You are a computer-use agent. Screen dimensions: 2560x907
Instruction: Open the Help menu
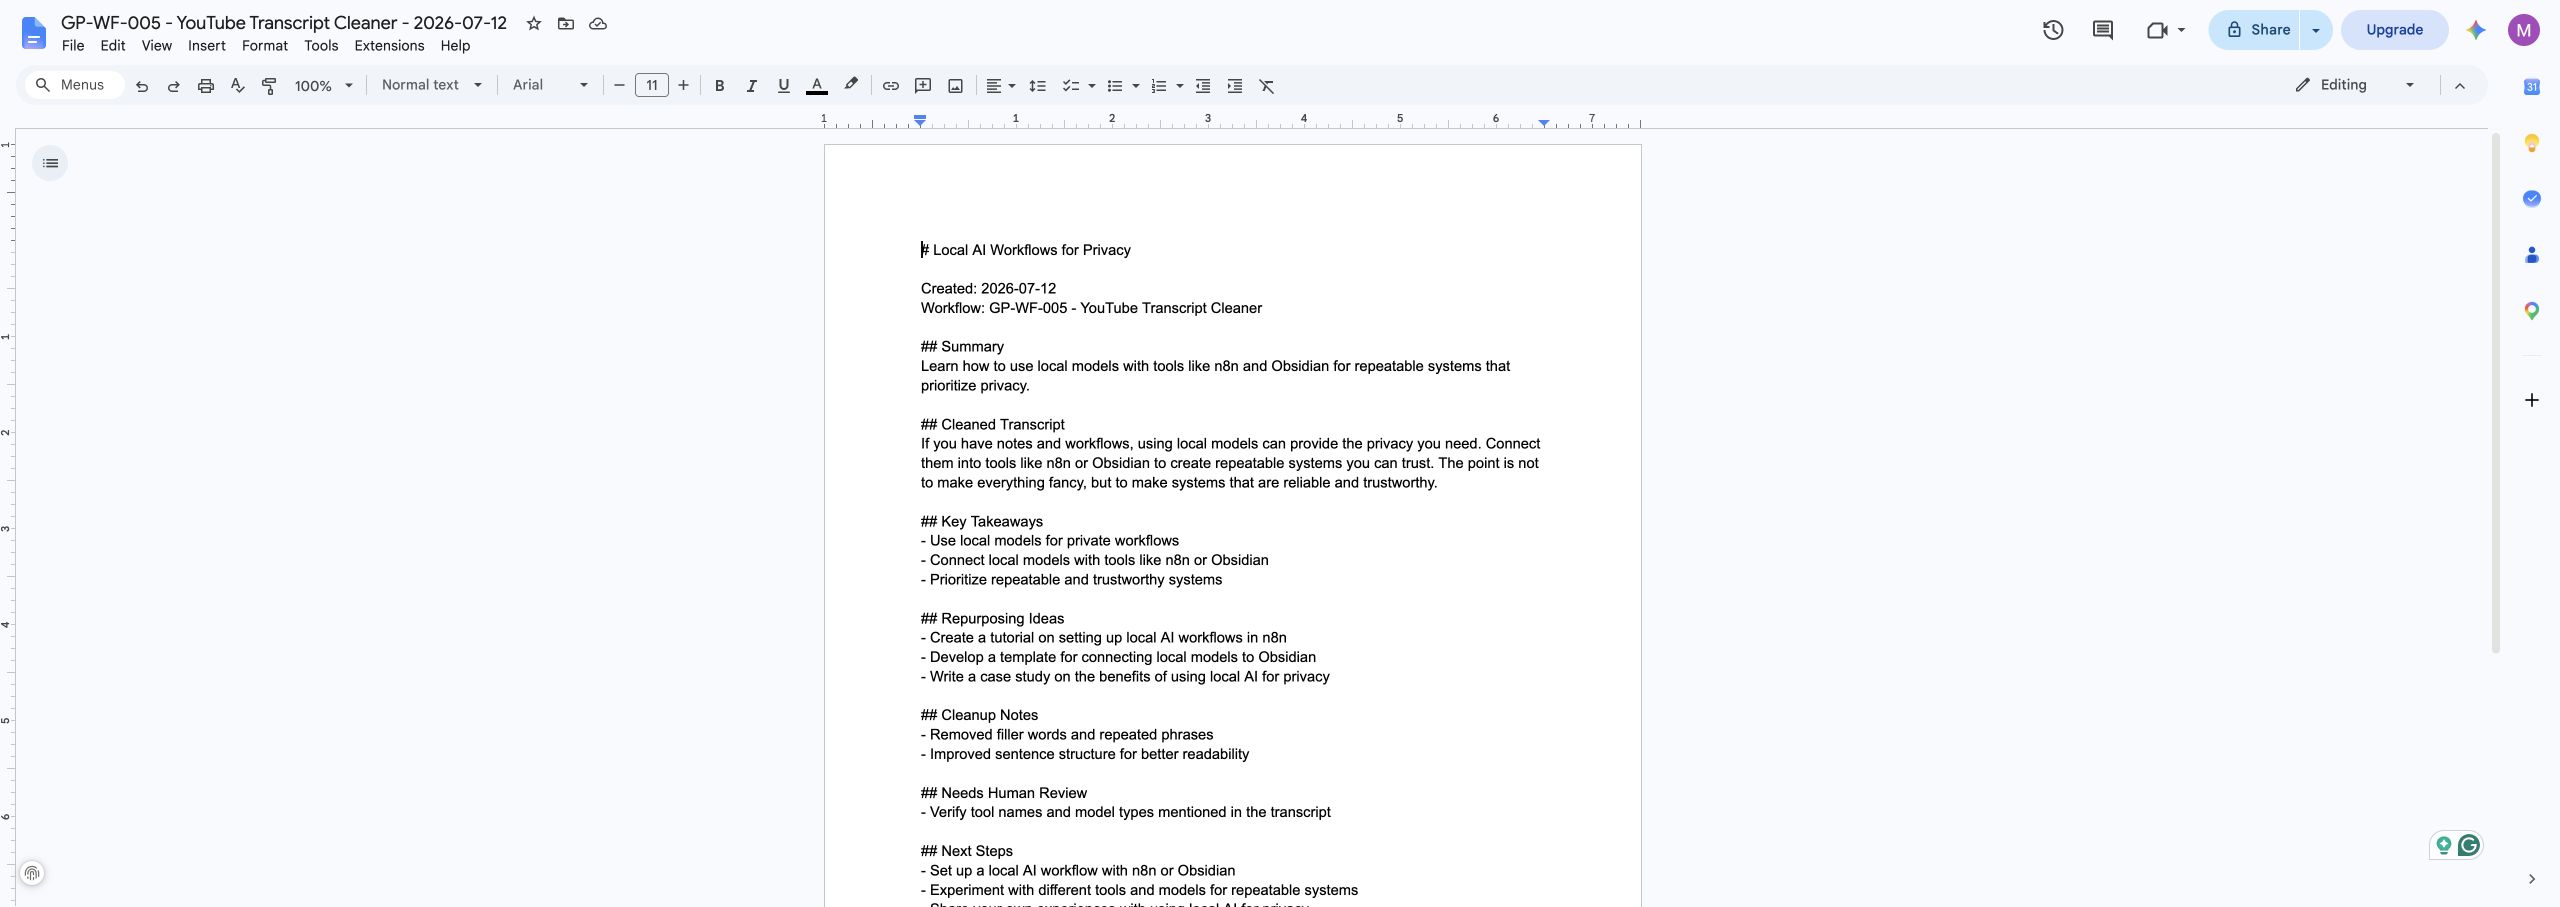point(455,46)
